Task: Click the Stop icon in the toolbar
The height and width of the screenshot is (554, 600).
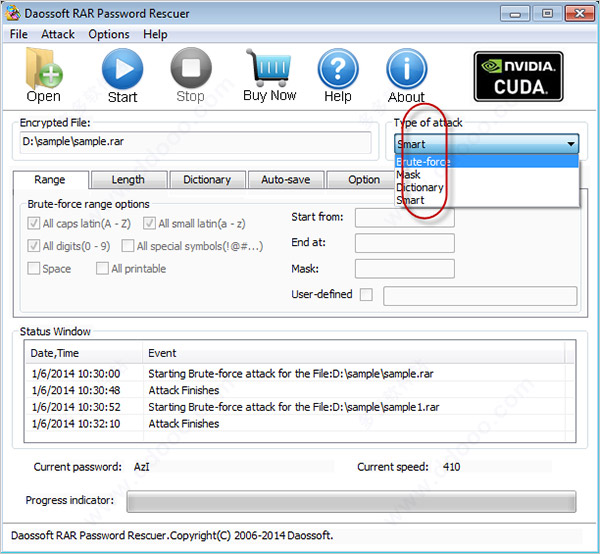Action: [191, 68]
